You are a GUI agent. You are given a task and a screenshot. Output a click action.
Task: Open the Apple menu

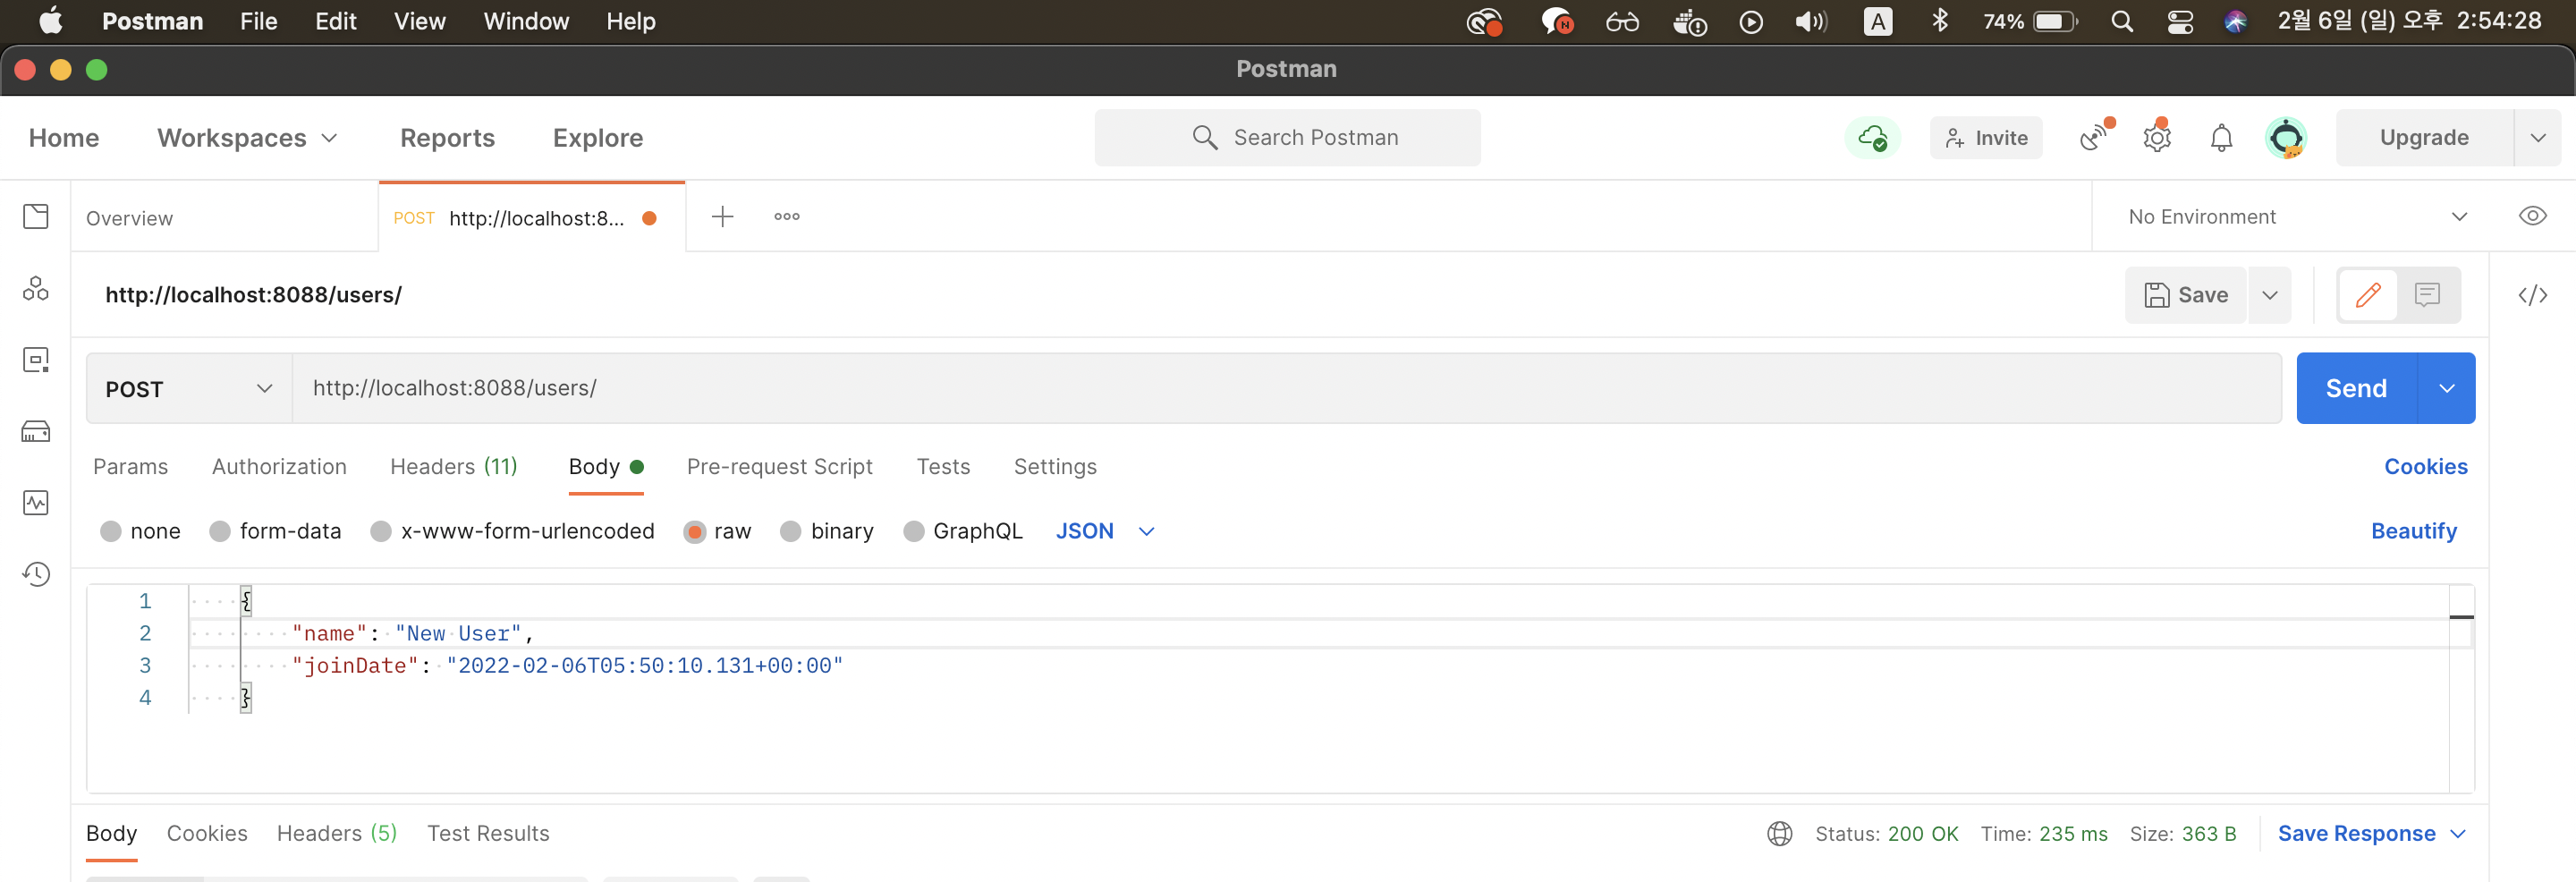pos(50,21)
